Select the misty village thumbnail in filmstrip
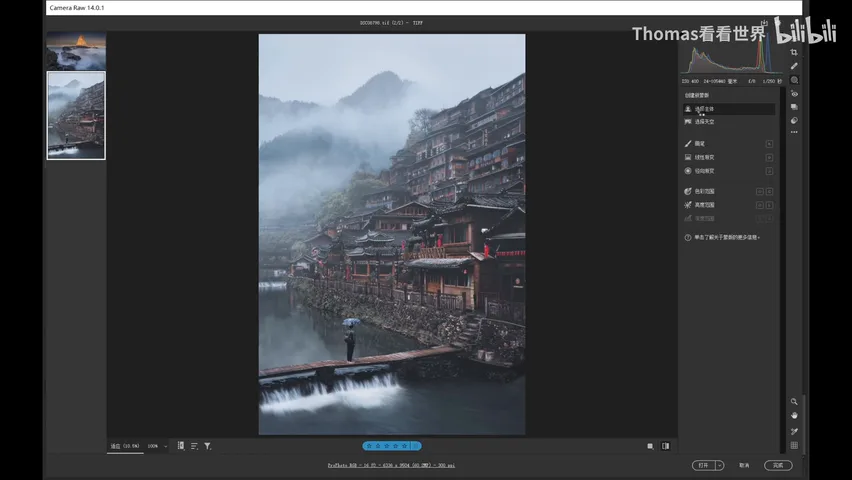This screenshot has width=852, height=480. click(x=76, y=115)
